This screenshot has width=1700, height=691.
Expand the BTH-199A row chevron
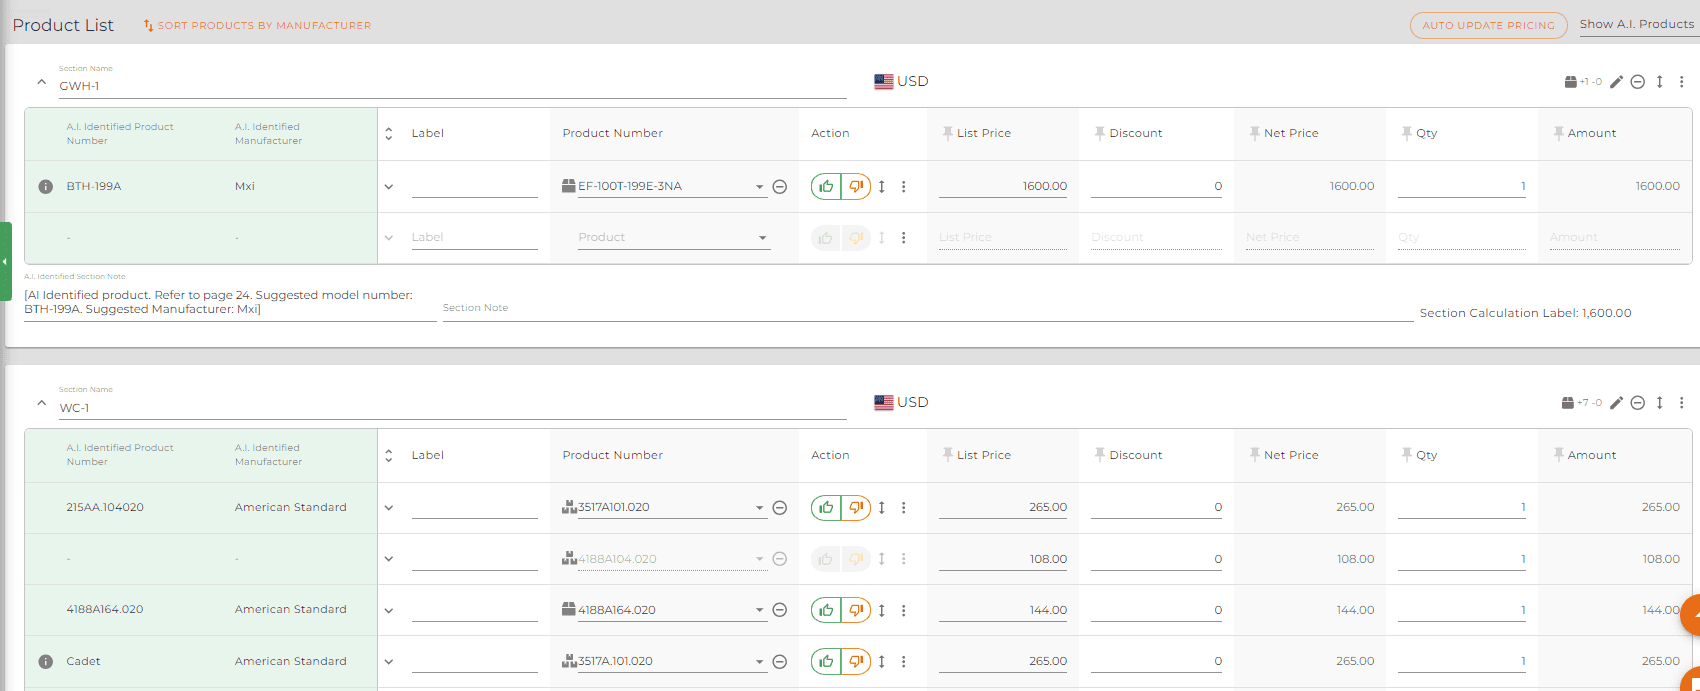click(x=389, y=187)
